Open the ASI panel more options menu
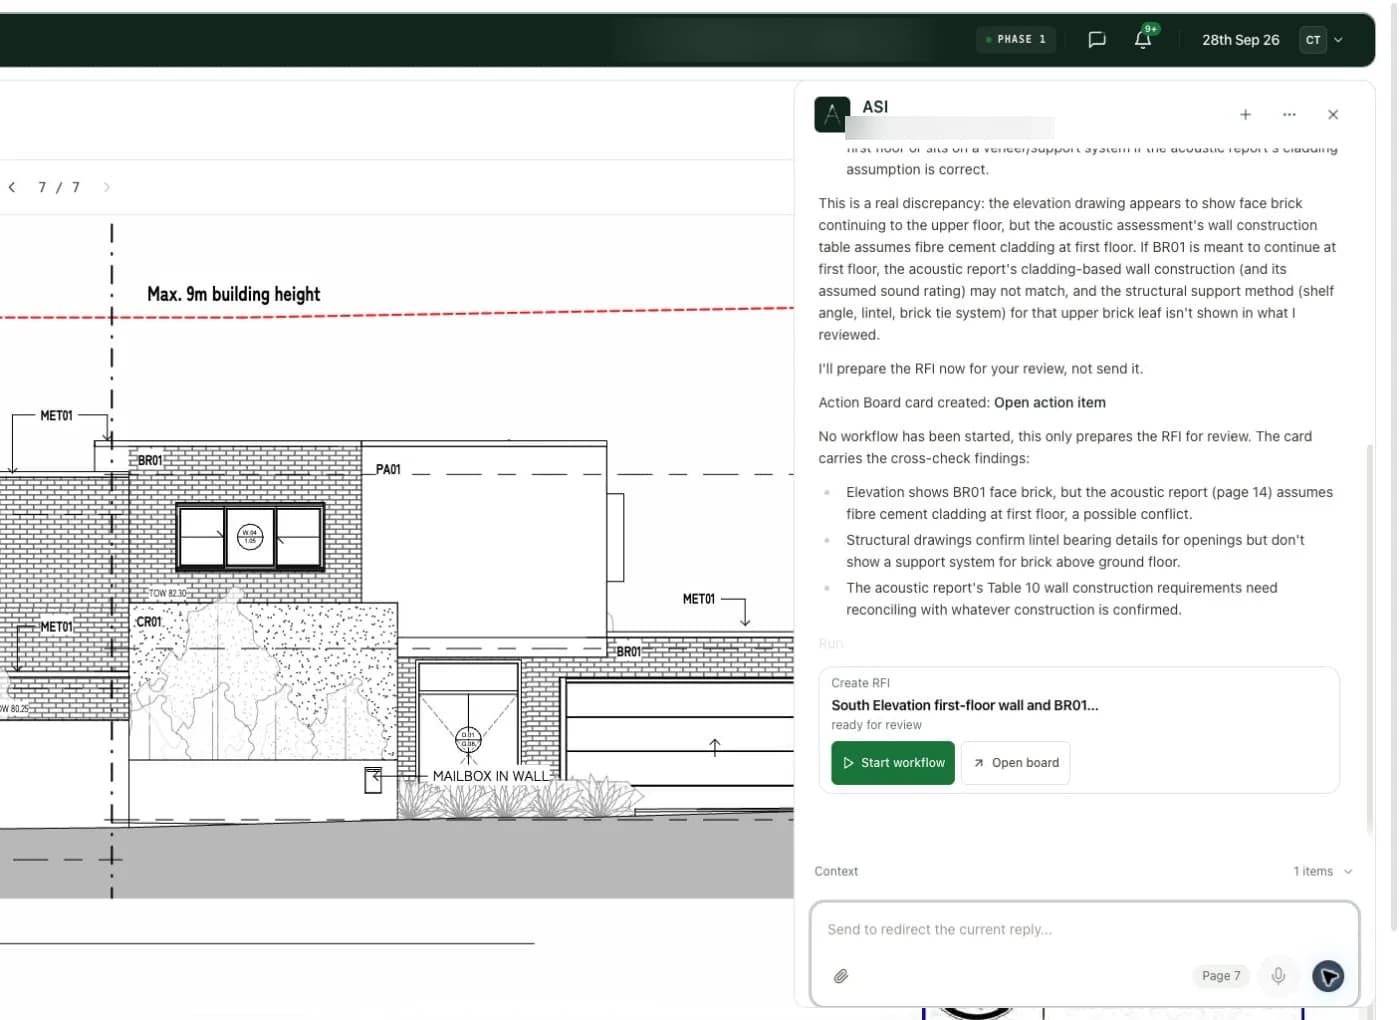The height and width of the screenshot is (1020, 1399). (x=1289, y=115)
